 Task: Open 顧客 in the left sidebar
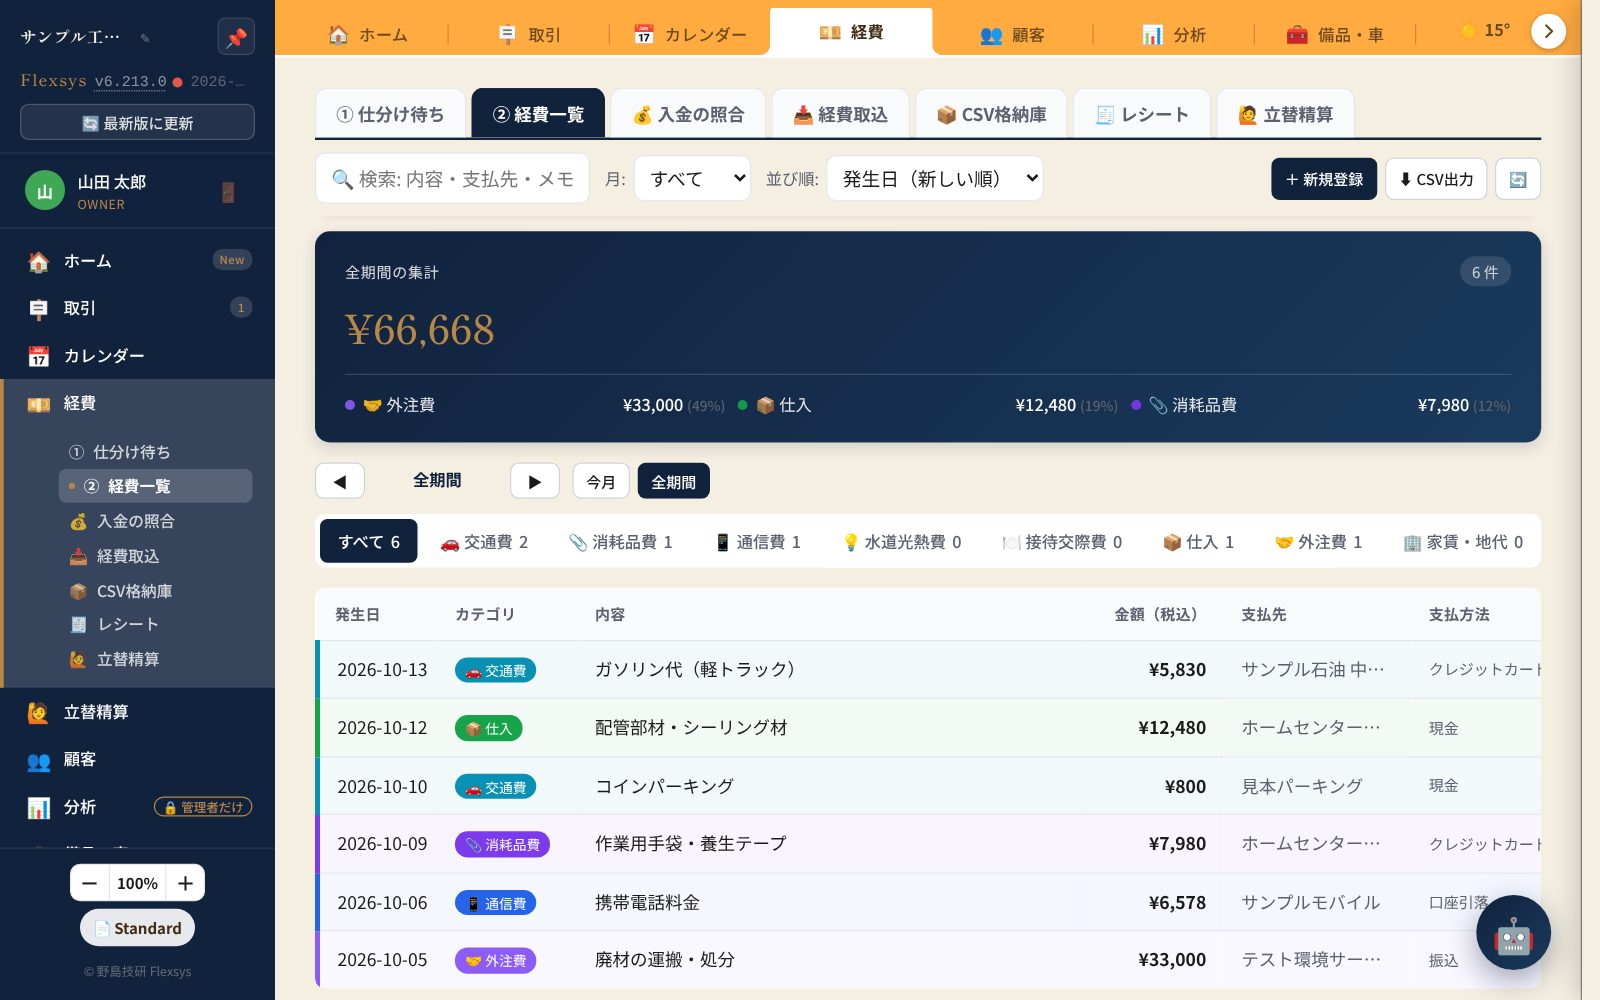click(137, 760)
